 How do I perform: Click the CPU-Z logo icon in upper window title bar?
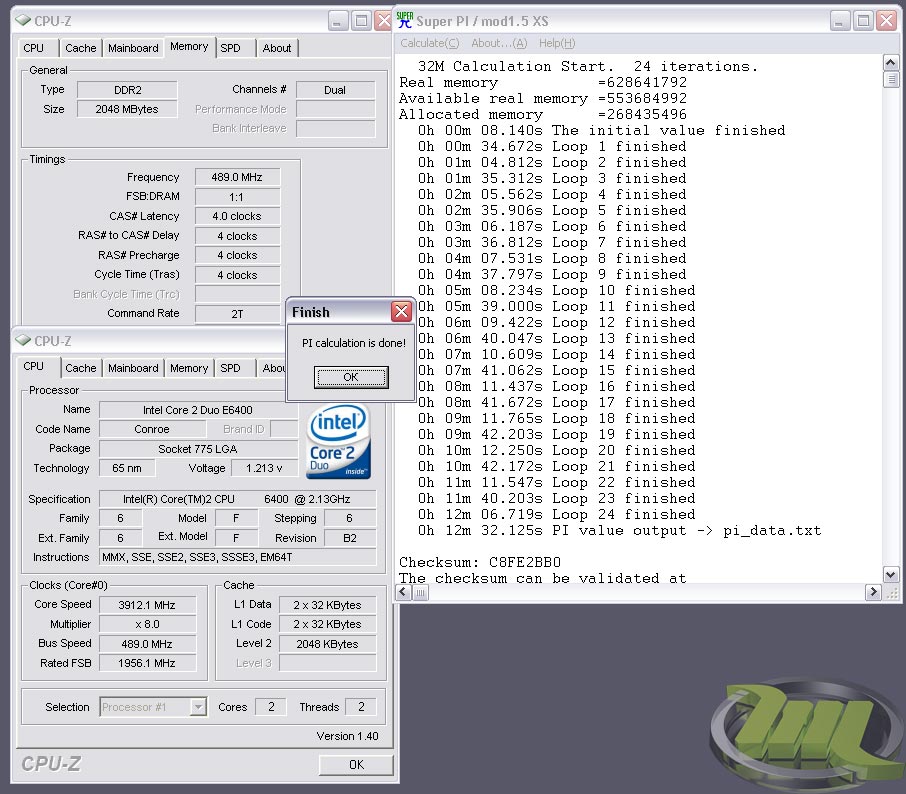click(x=23, y=21)
